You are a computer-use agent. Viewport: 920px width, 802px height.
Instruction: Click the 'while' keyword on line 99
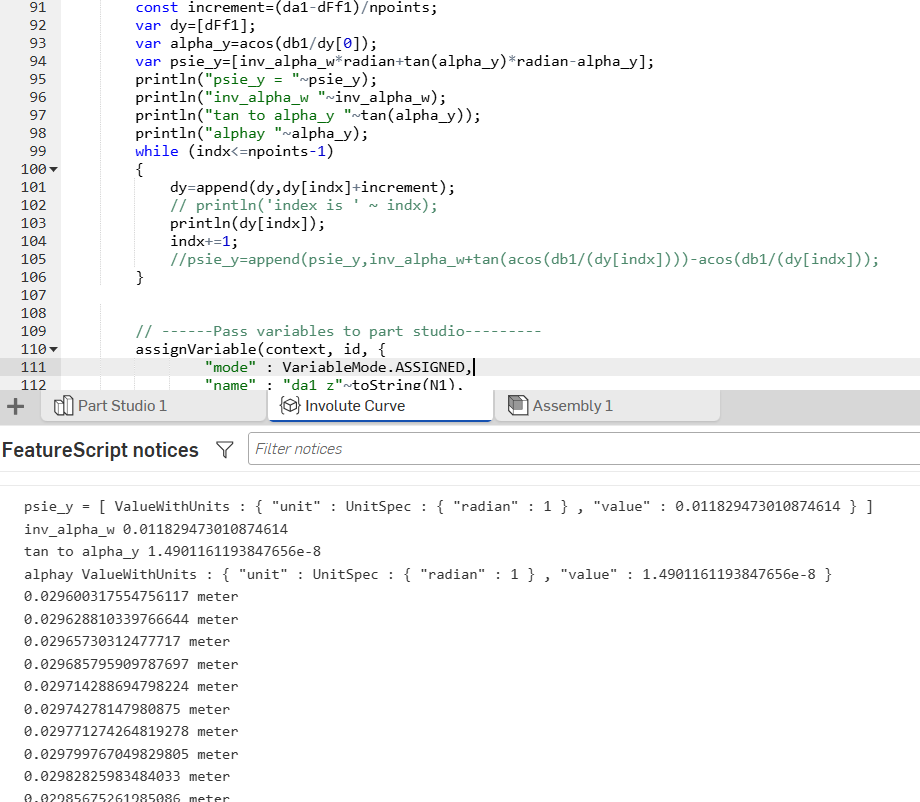[x=157, y=151]
